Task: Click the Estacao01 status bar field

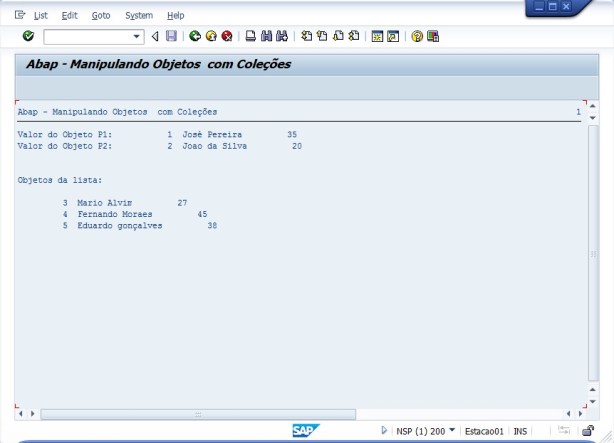Action: (x=484, y=430)
